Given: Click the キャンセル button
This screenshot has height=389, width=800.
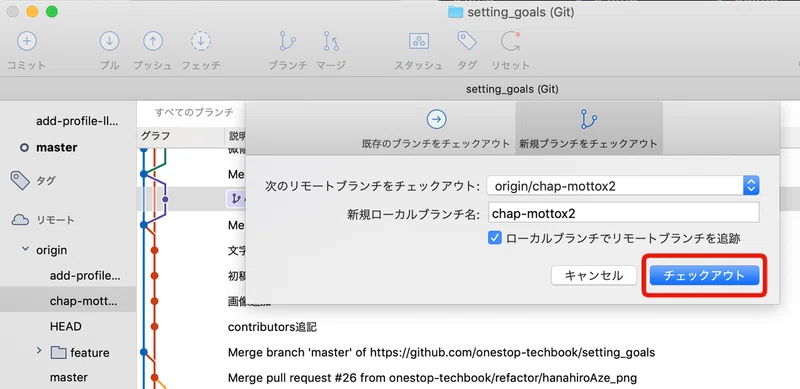Looking at the screenshot, I should pos(594,276).
